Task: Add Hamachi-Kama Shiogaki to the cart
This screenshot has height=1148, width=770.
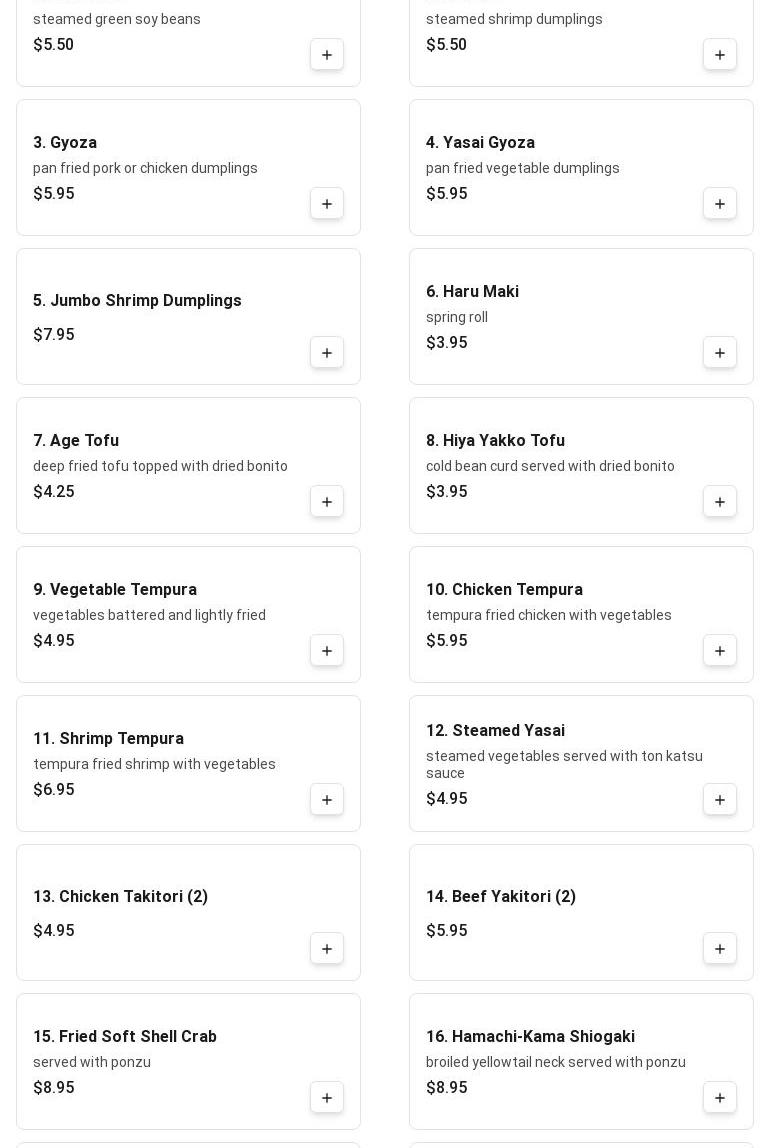Action: tap(720, 1098)
